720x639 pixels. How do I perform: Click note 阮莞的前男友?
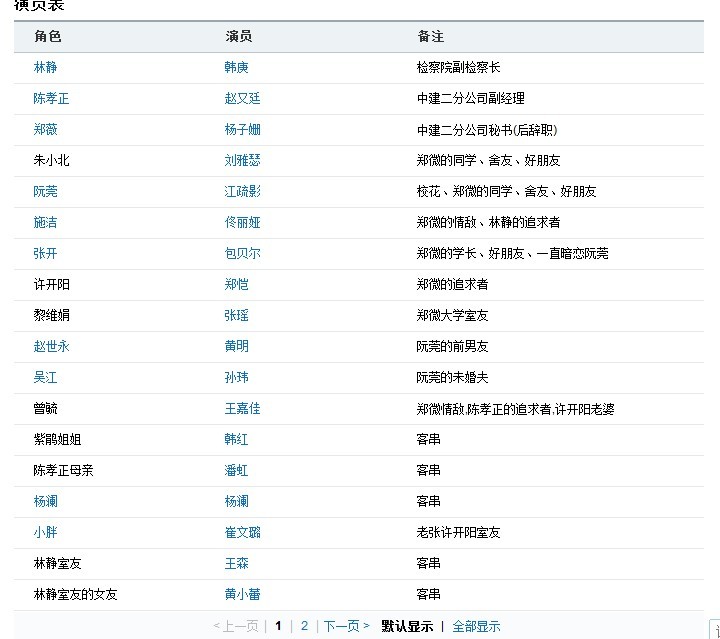(x=452, y=346)
